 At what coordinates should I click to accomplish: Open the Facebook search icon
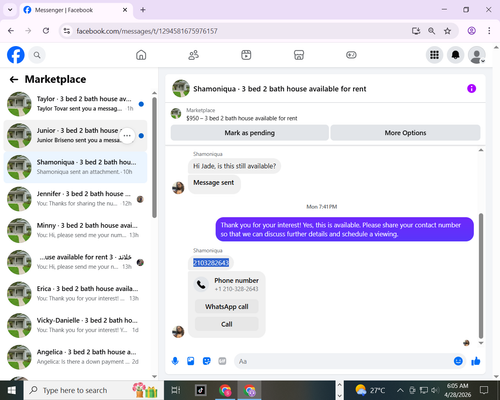(x=37, y=55)
